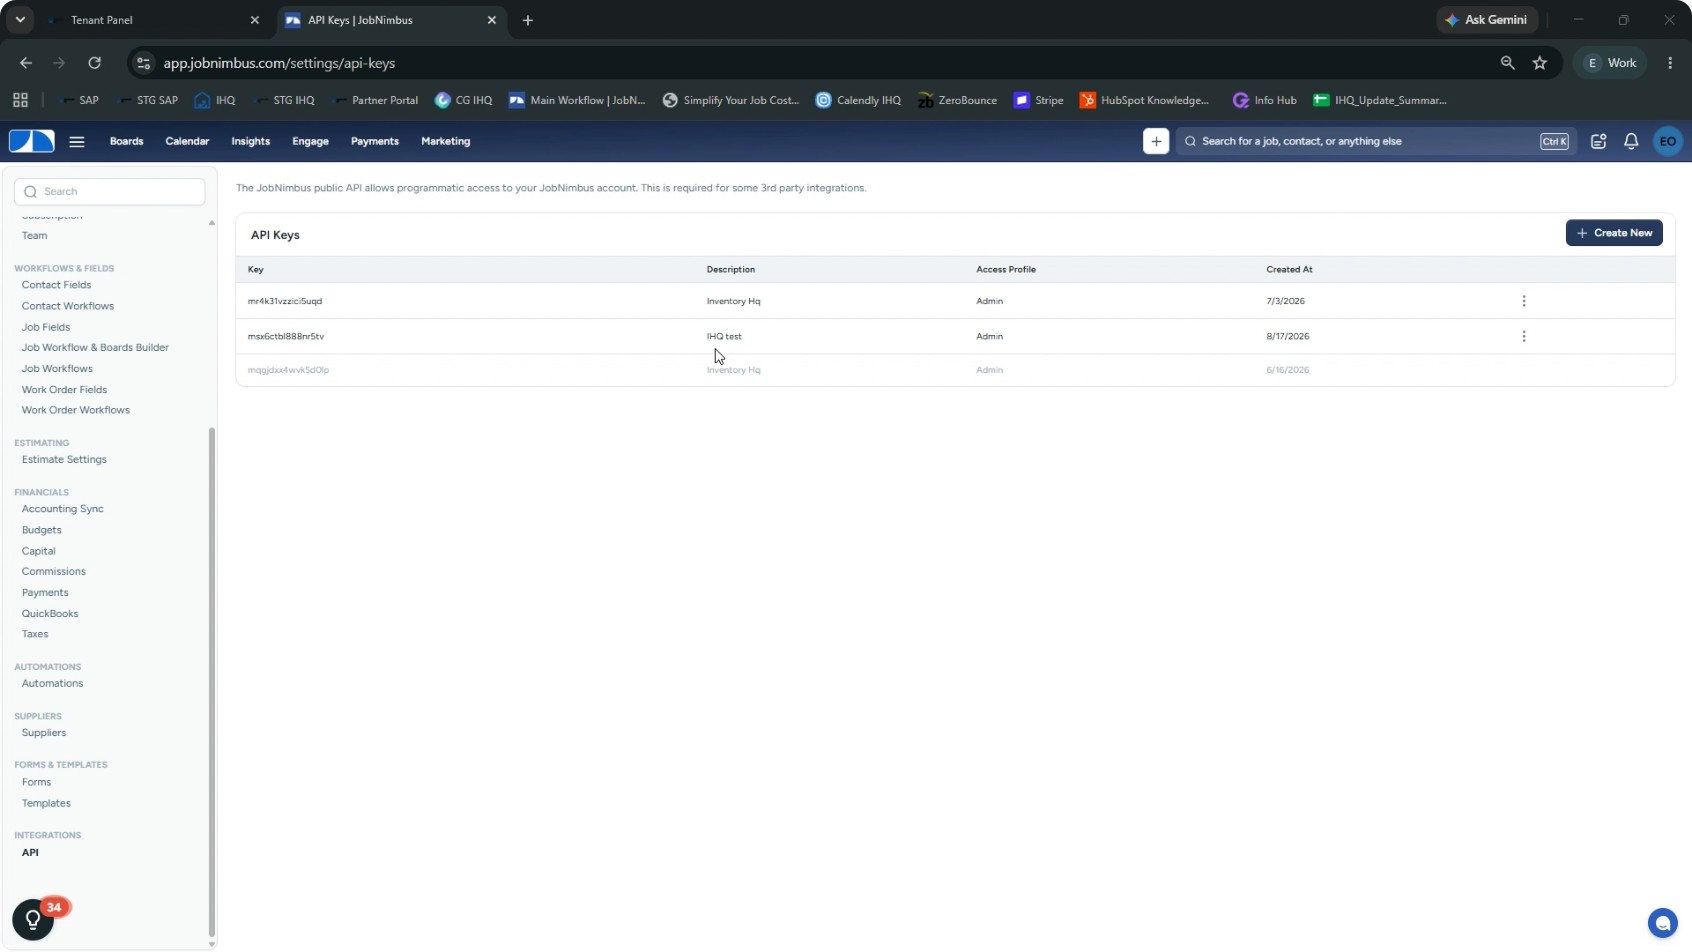
Task: Select API under Integrations
Action: click(30, 853)
